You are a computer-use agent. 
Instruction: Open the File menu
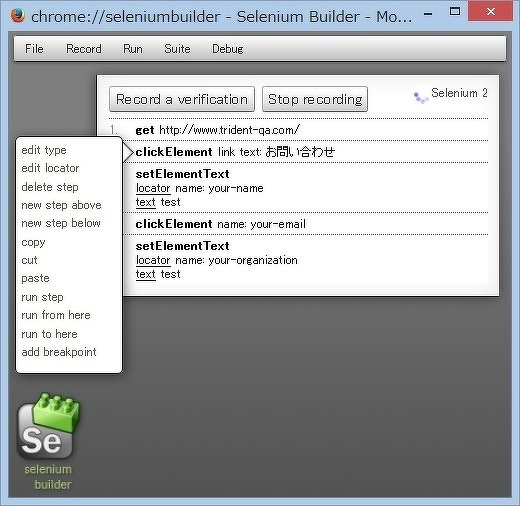(x=34, y=49)
